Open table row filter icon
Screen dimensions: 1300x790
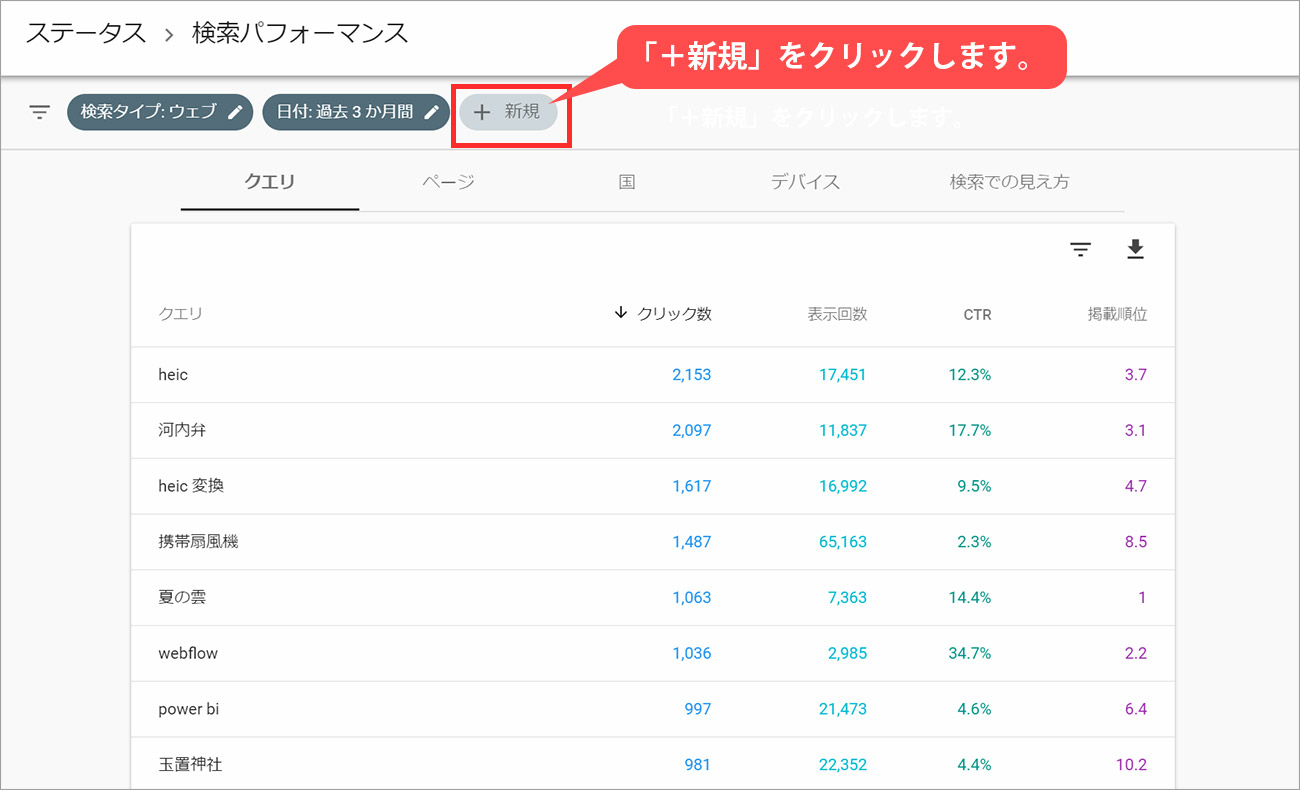point(1080,250)
